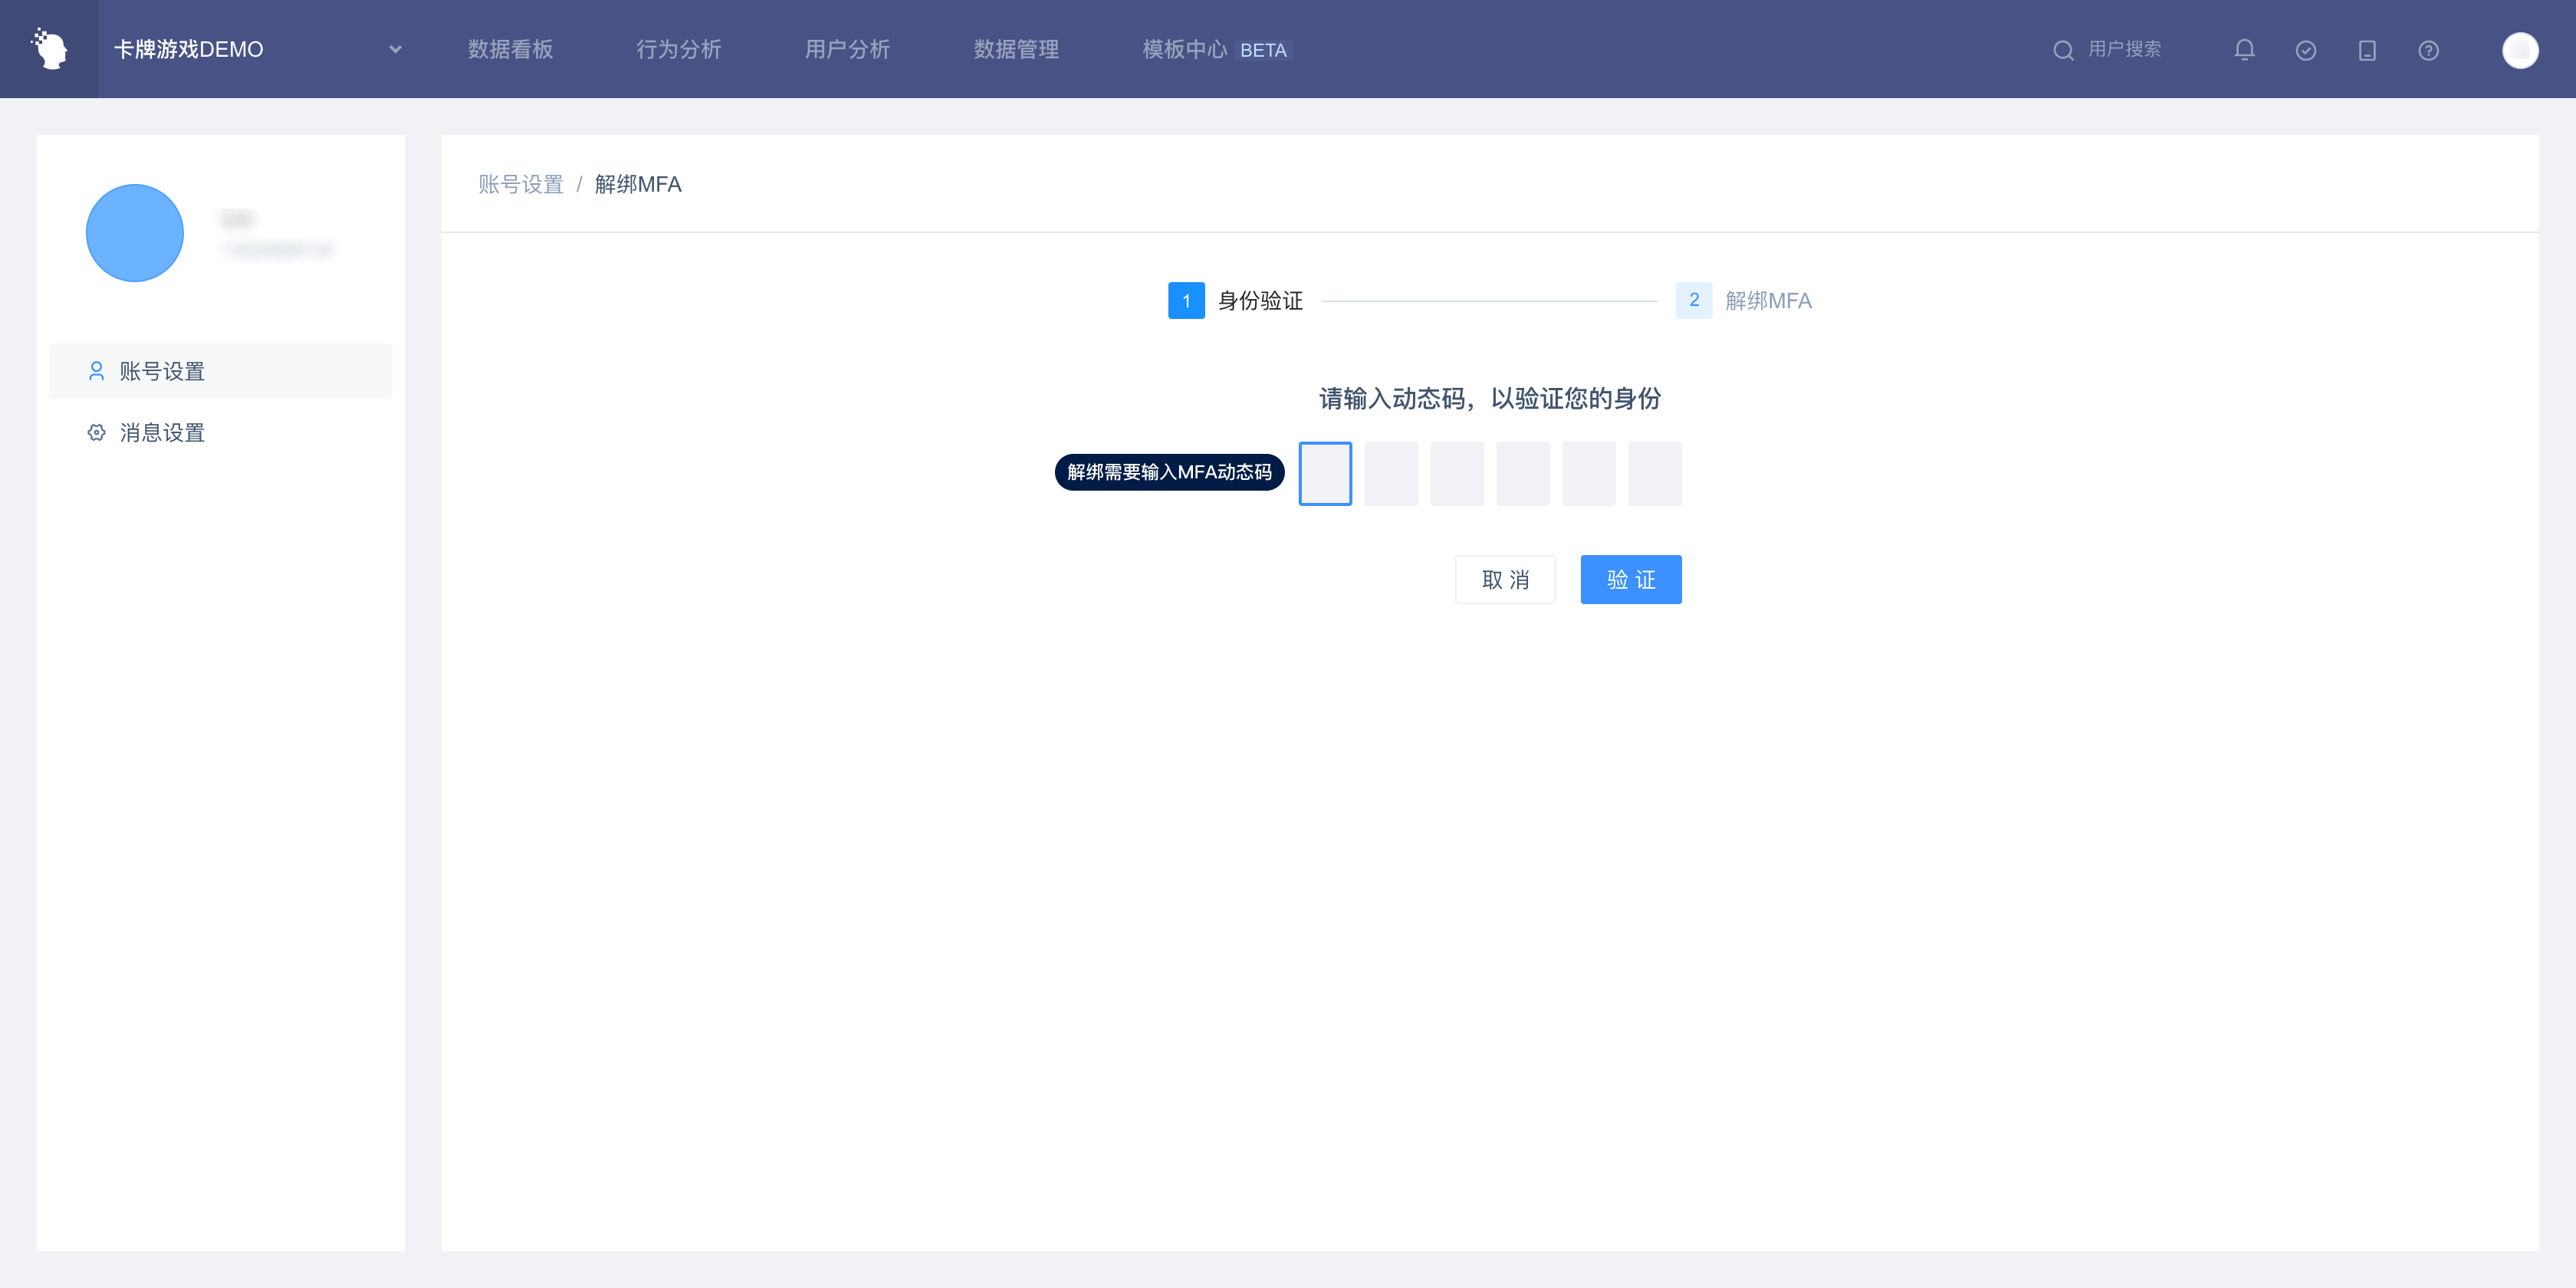Focus the first dynamic code digit box
Screen dimensions: 2576x1288
(x=1325, y=473)
